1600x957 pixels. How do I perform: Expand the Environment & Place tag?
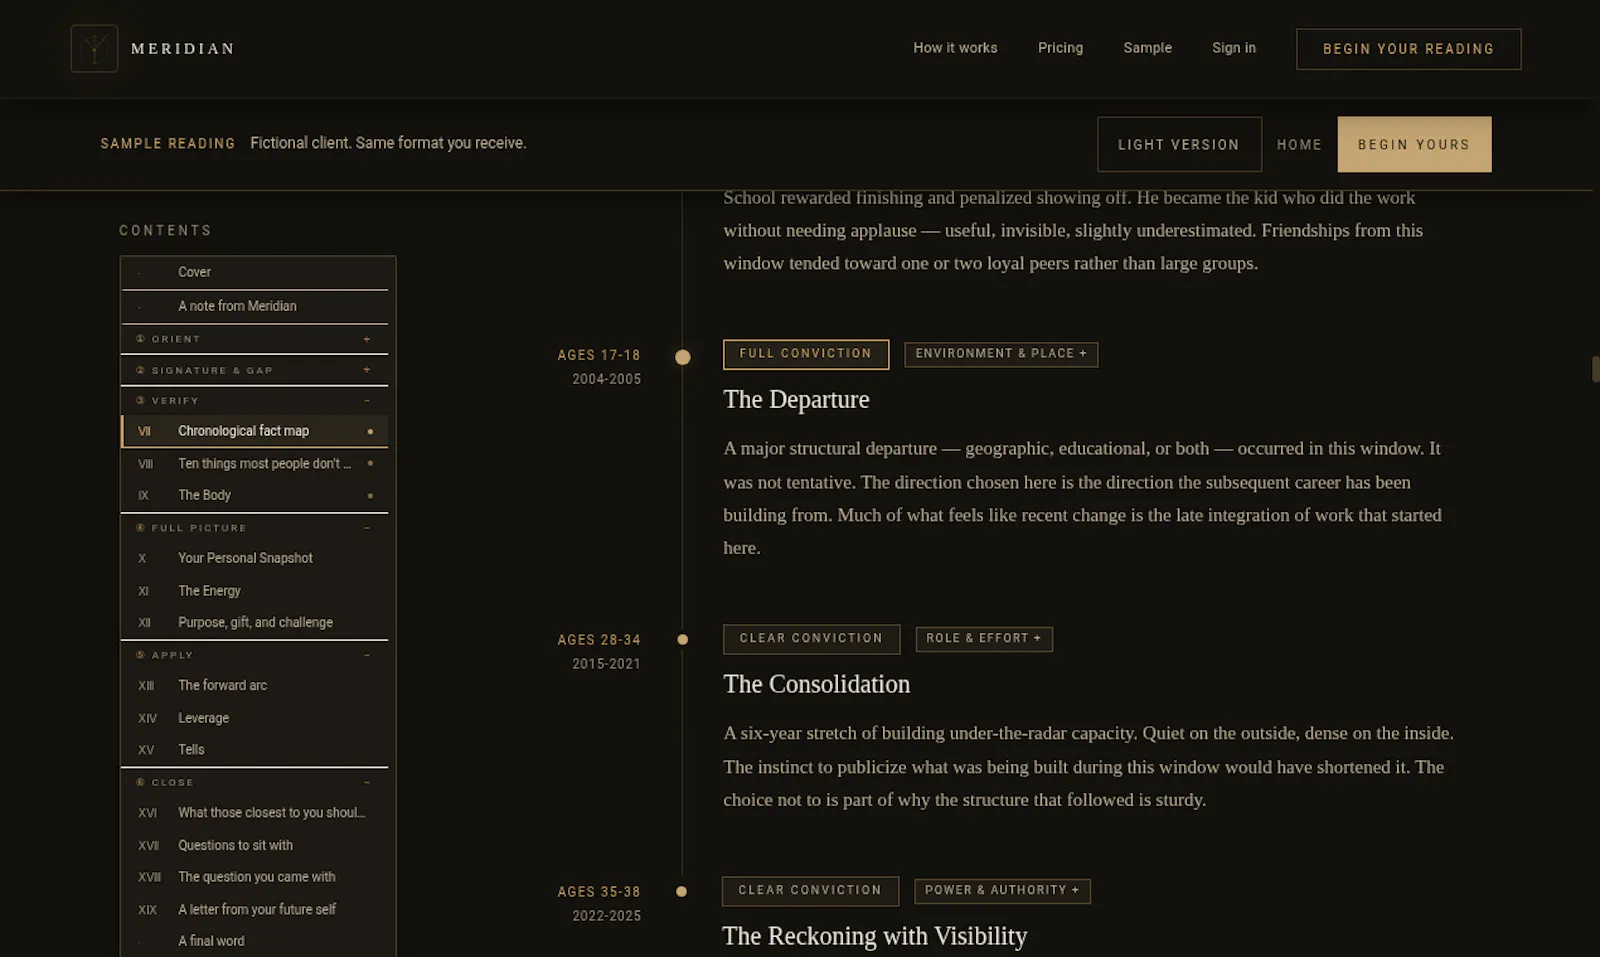[1001, 354]
